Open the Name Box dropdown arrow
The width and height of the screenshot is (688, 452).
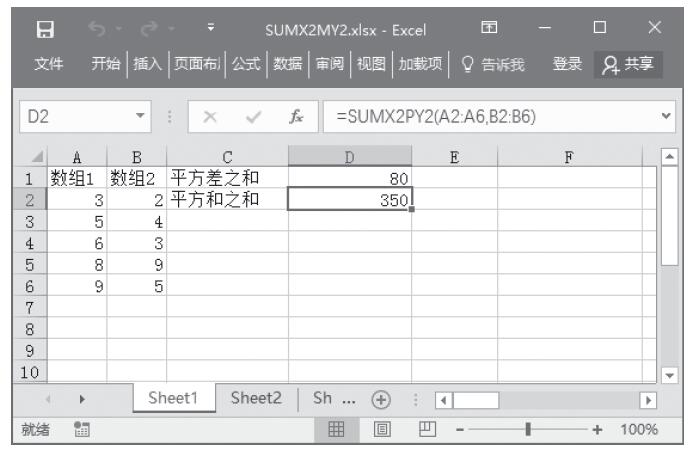tap(142, 116)
